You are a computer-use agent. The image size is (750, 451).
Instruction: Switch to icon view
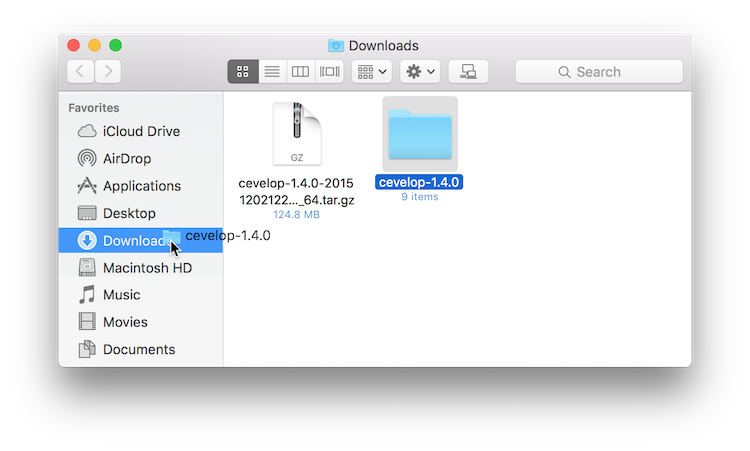click(243, 72)
